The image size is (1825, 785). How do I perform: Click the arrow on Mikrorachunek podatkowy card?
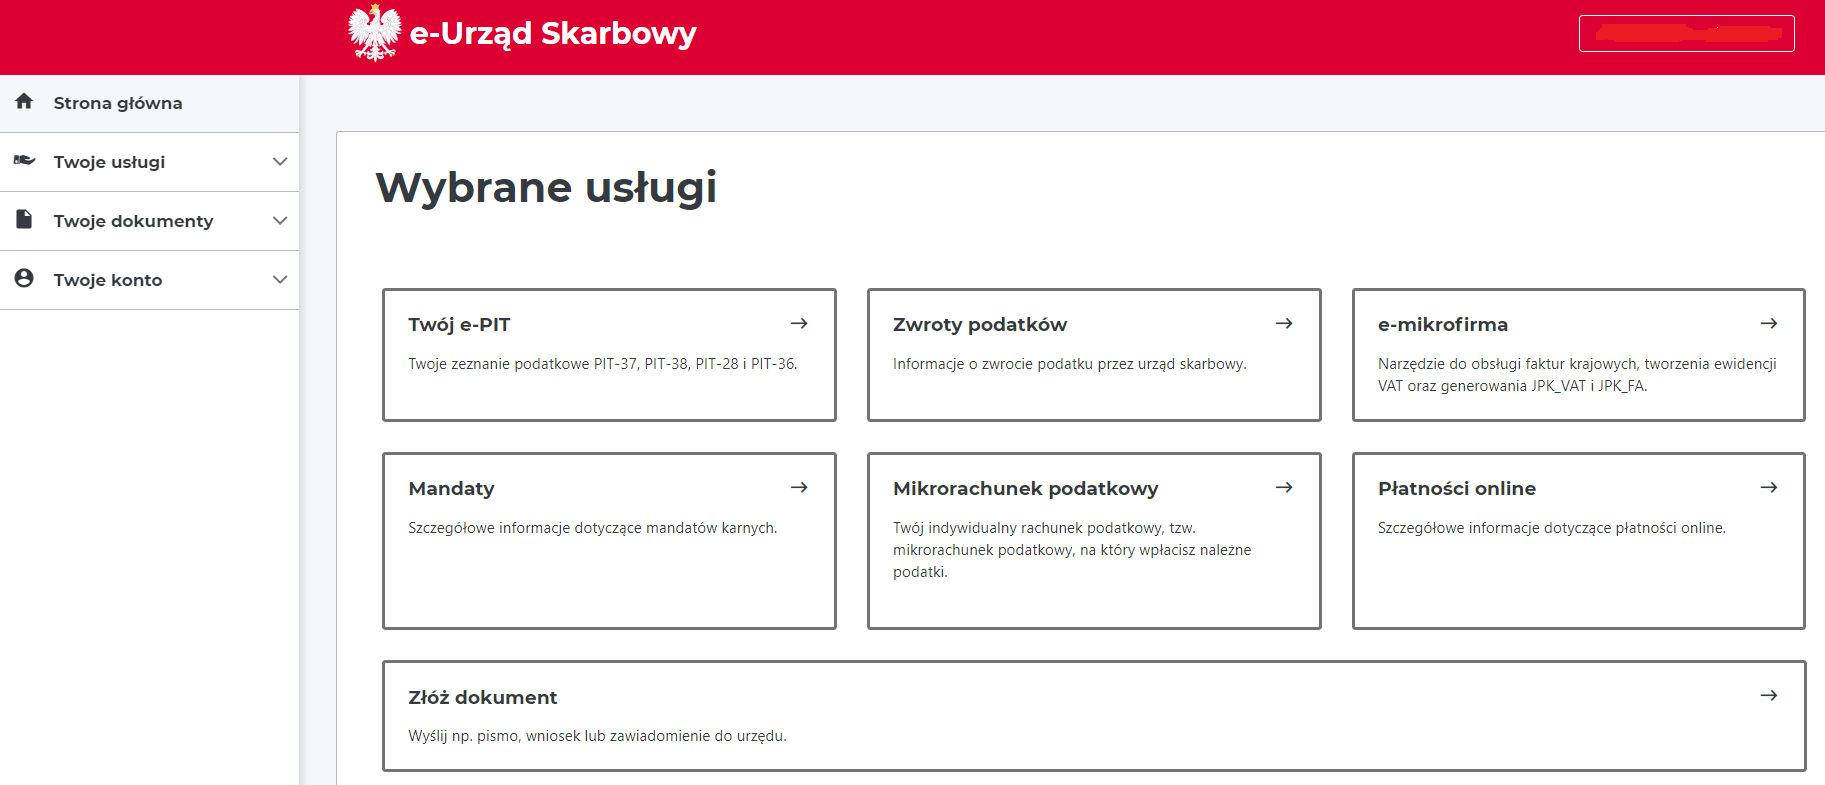point(1284,487)
